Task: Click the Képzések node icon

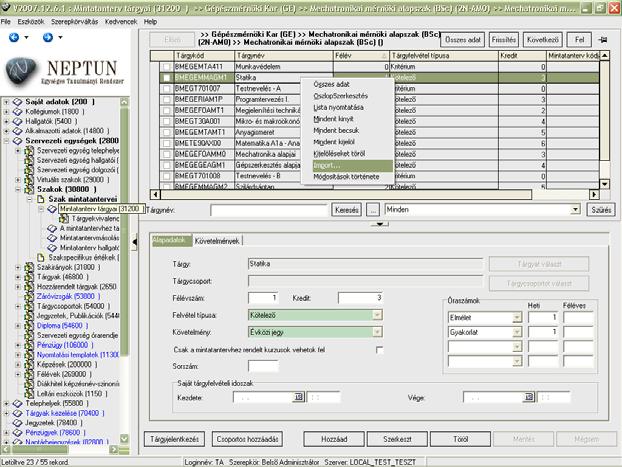Action: point(29,364)
